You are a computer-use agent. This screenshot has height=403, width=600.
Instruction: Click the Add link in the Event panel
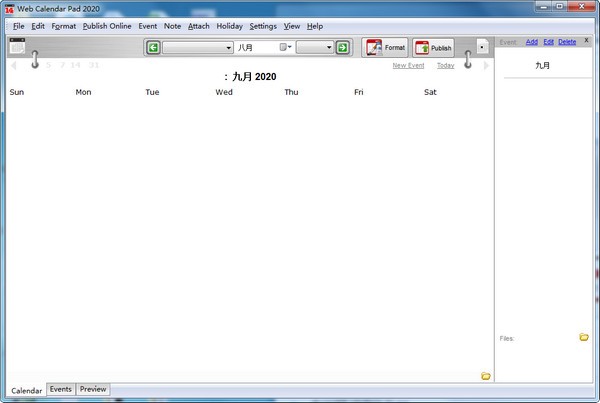point(532,42)
